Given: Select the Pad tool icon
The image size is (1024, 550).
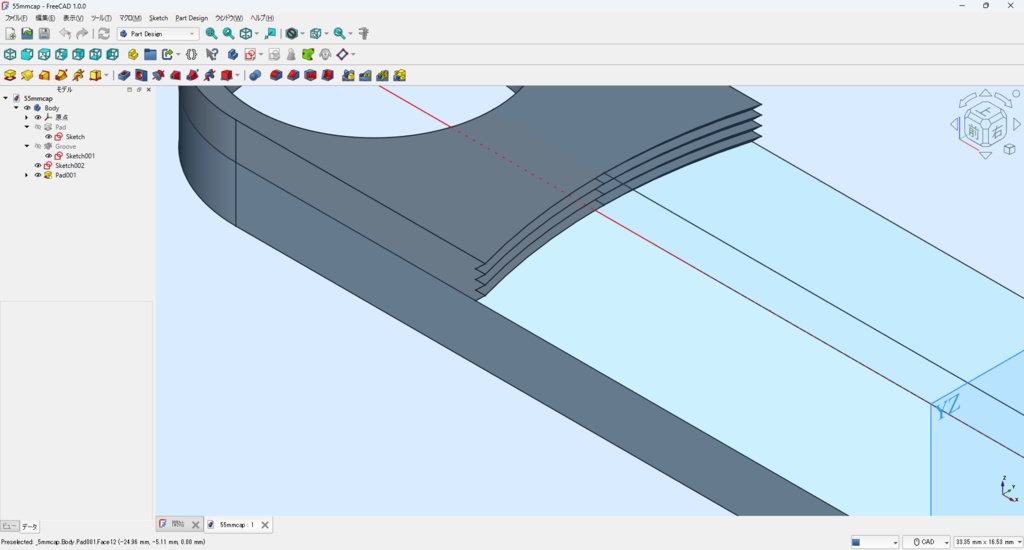Looking at the screenshot, I should [10, 75].
